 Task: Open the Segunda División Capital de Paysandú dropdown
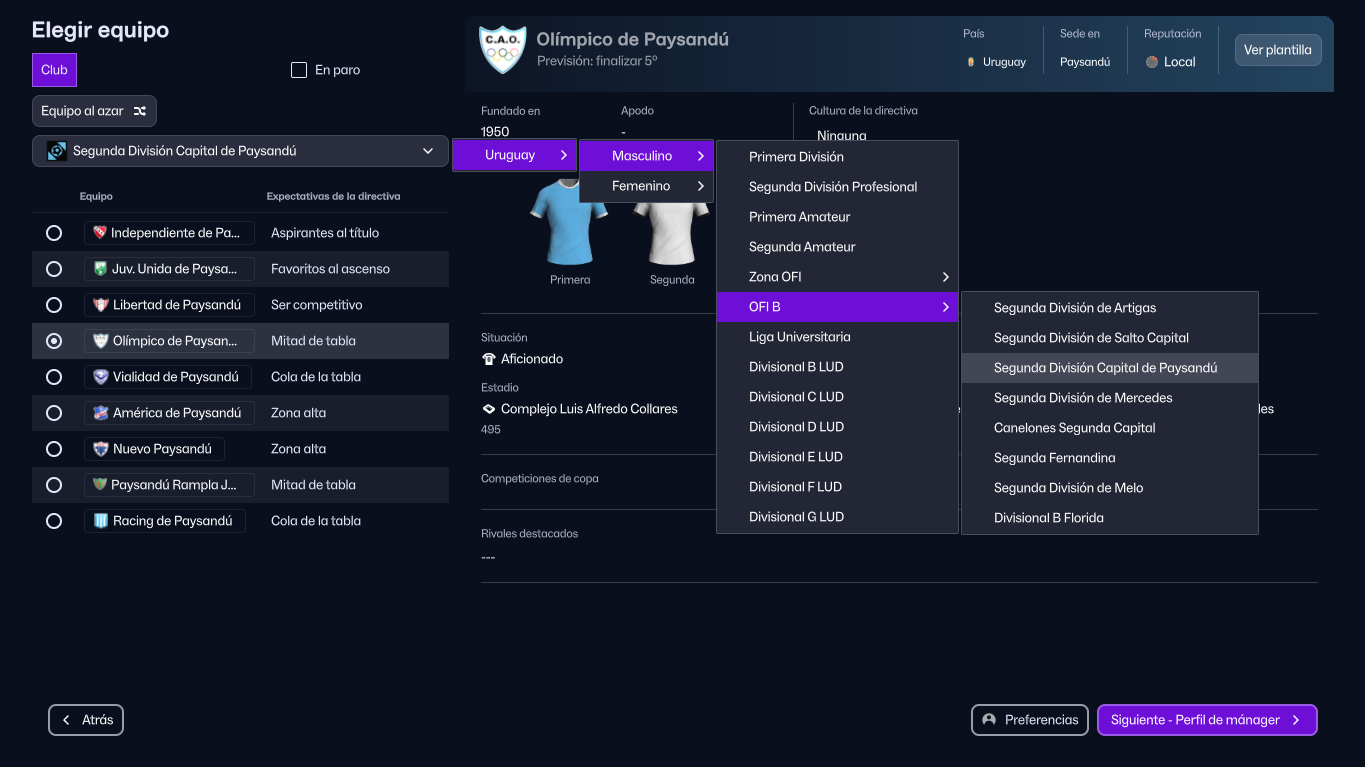click(x=240, y=151)
